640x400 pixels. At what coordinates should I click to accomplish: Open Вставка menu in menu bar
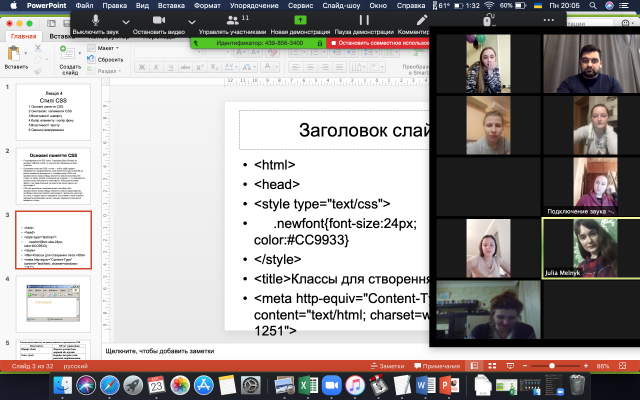click(171, 5)
